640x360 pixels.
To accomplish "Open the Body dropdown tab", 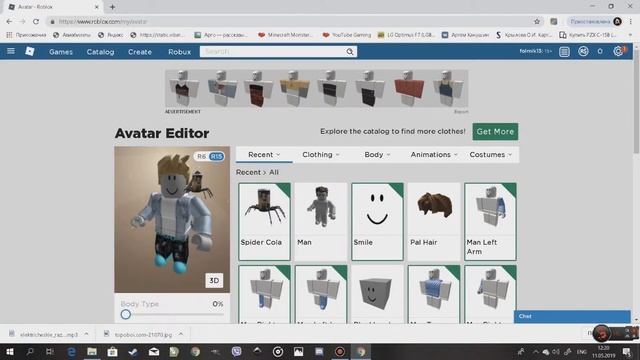I will 377,155.
